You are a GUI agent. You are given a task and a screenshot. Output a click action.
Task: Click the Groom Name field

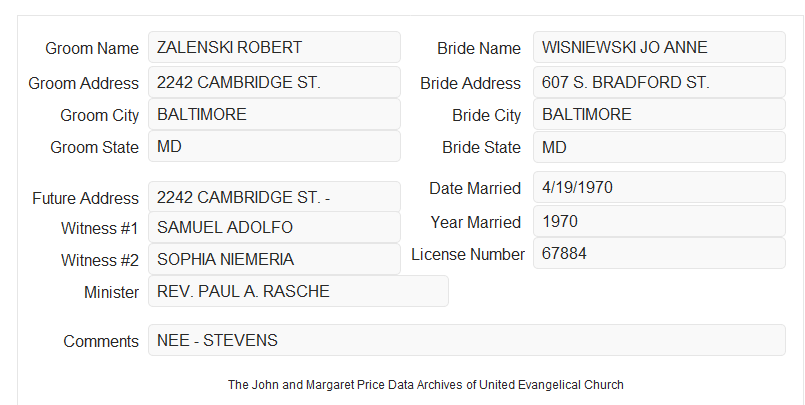pyautogui.click(x=274, y=47)
